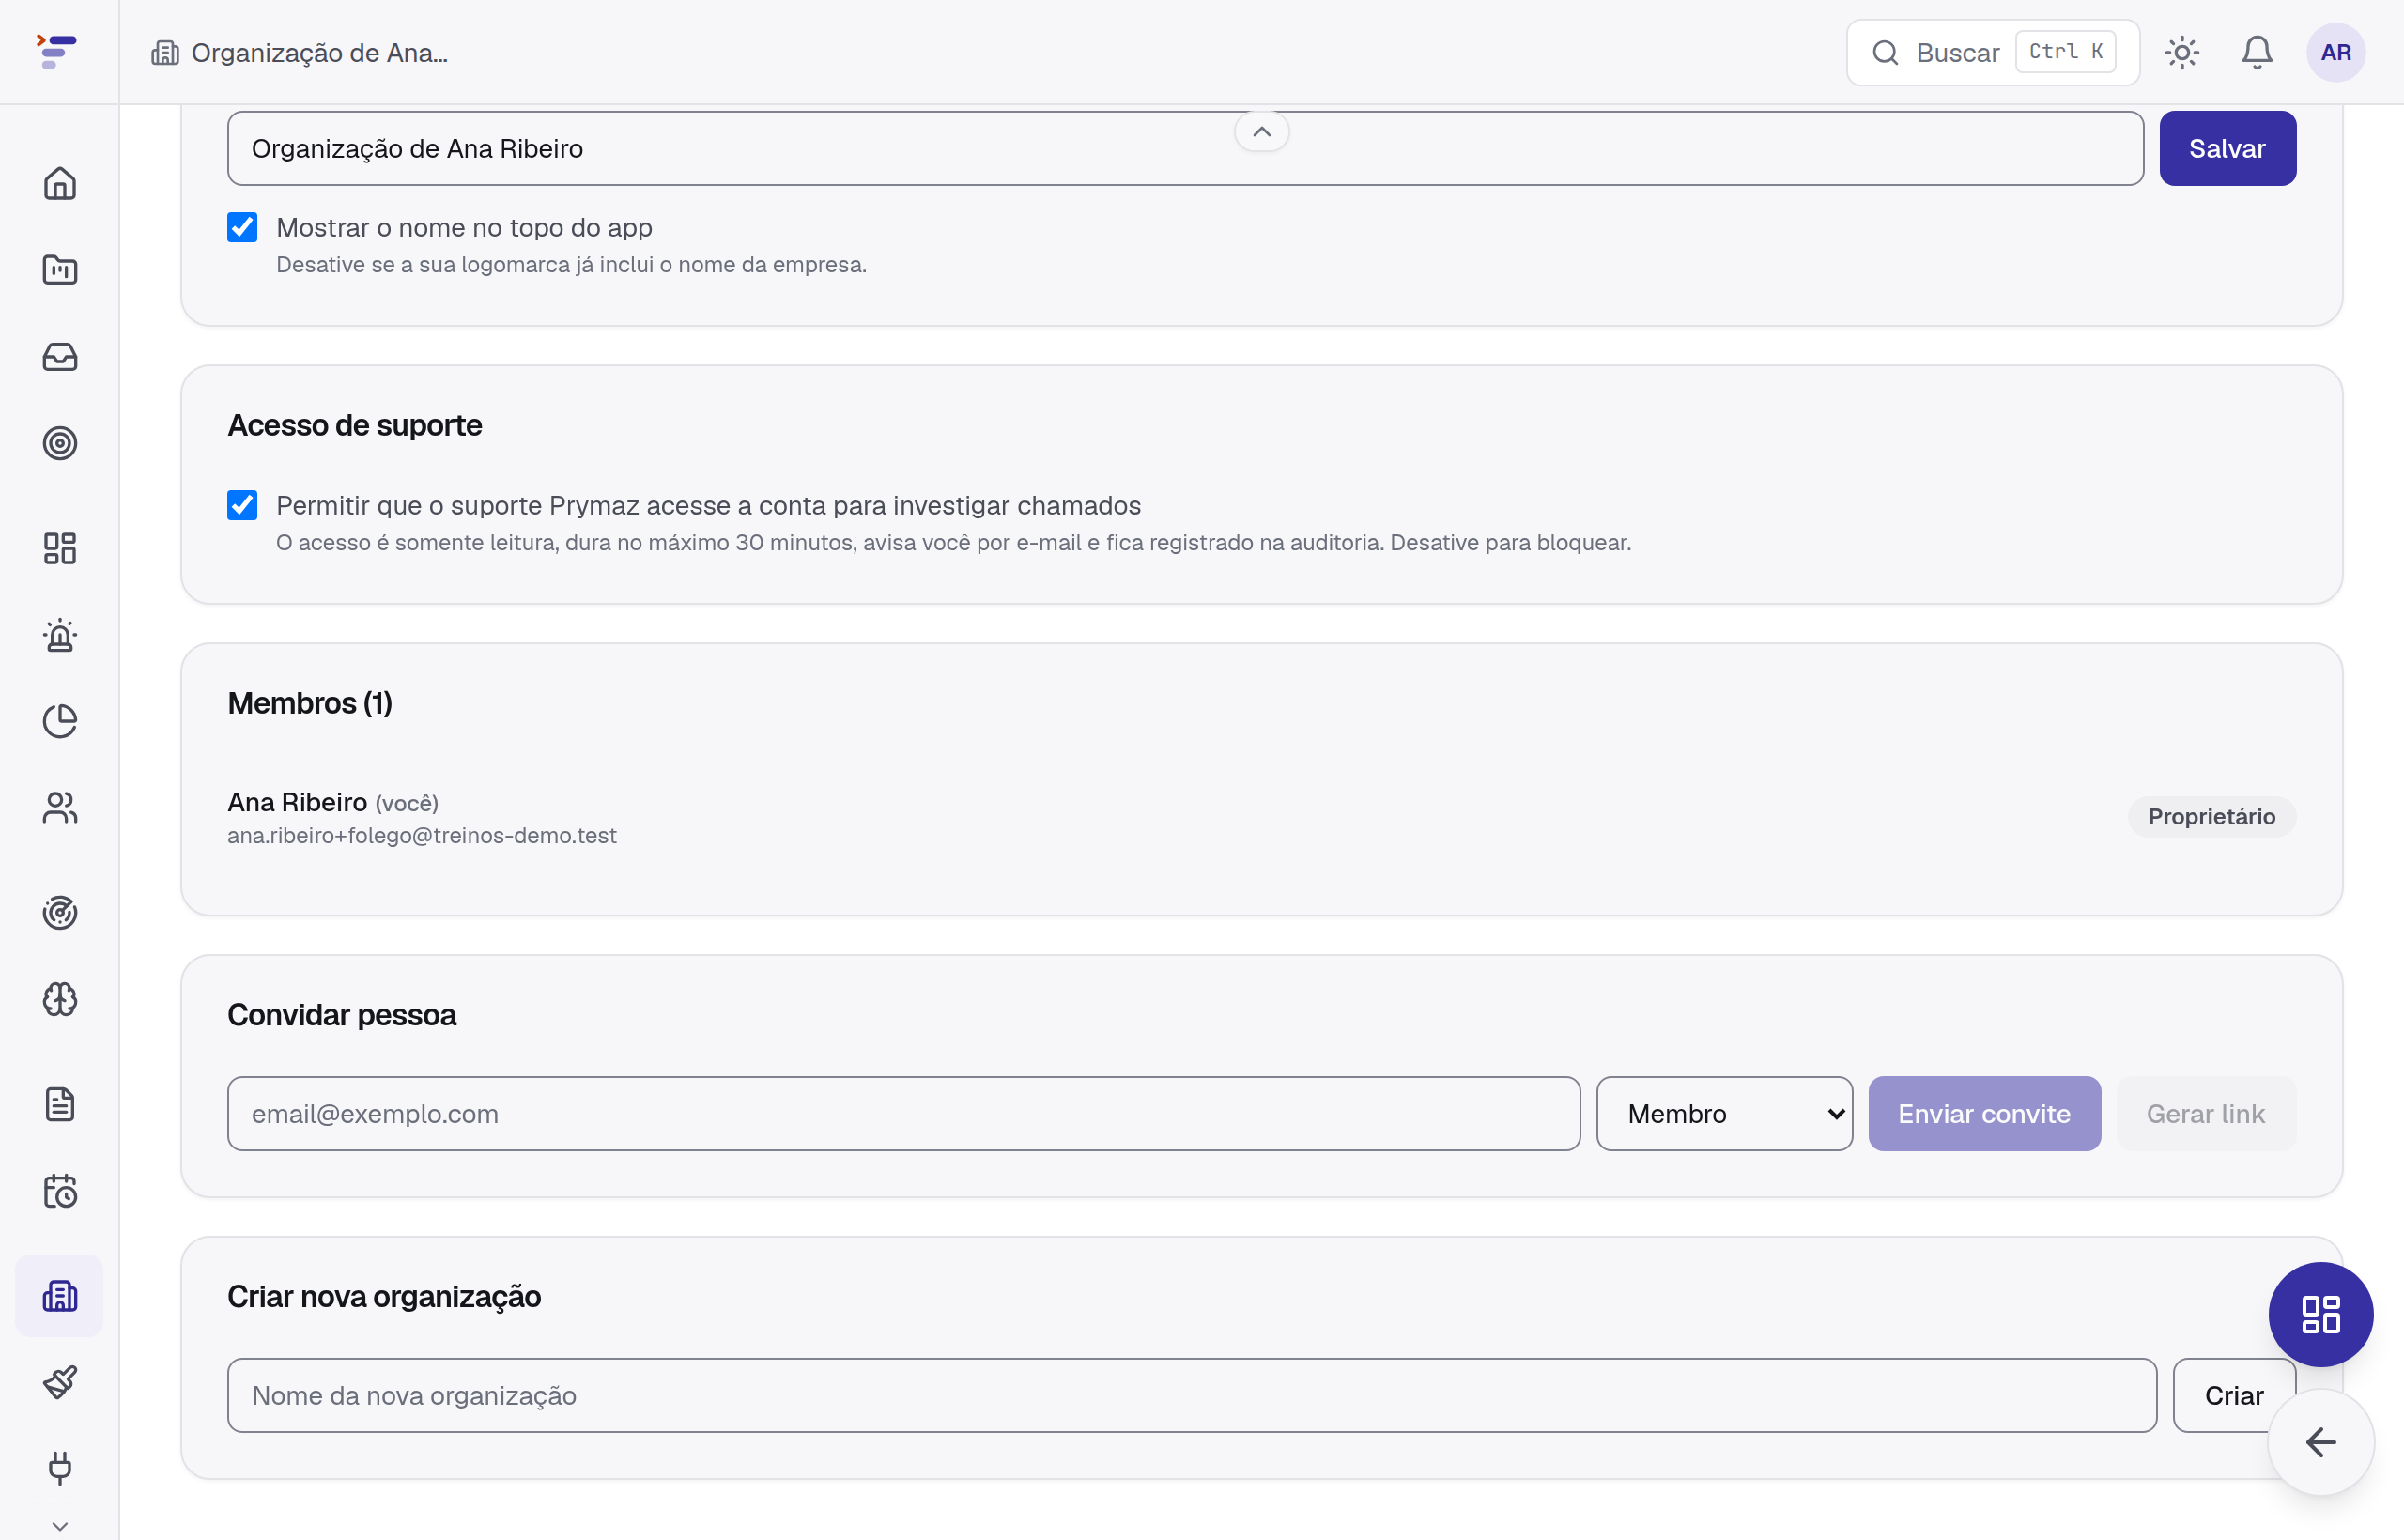This screenshot has width=2404, height=1540.
Task: Click Gerar link button
Action: click(2205, 1113)
